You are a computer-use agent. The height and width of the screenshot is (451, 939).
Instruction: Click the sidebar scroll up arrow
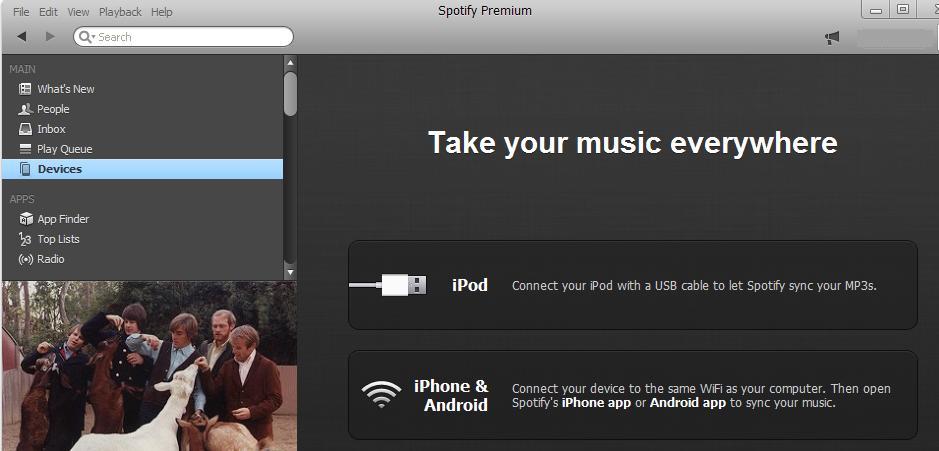290,62
